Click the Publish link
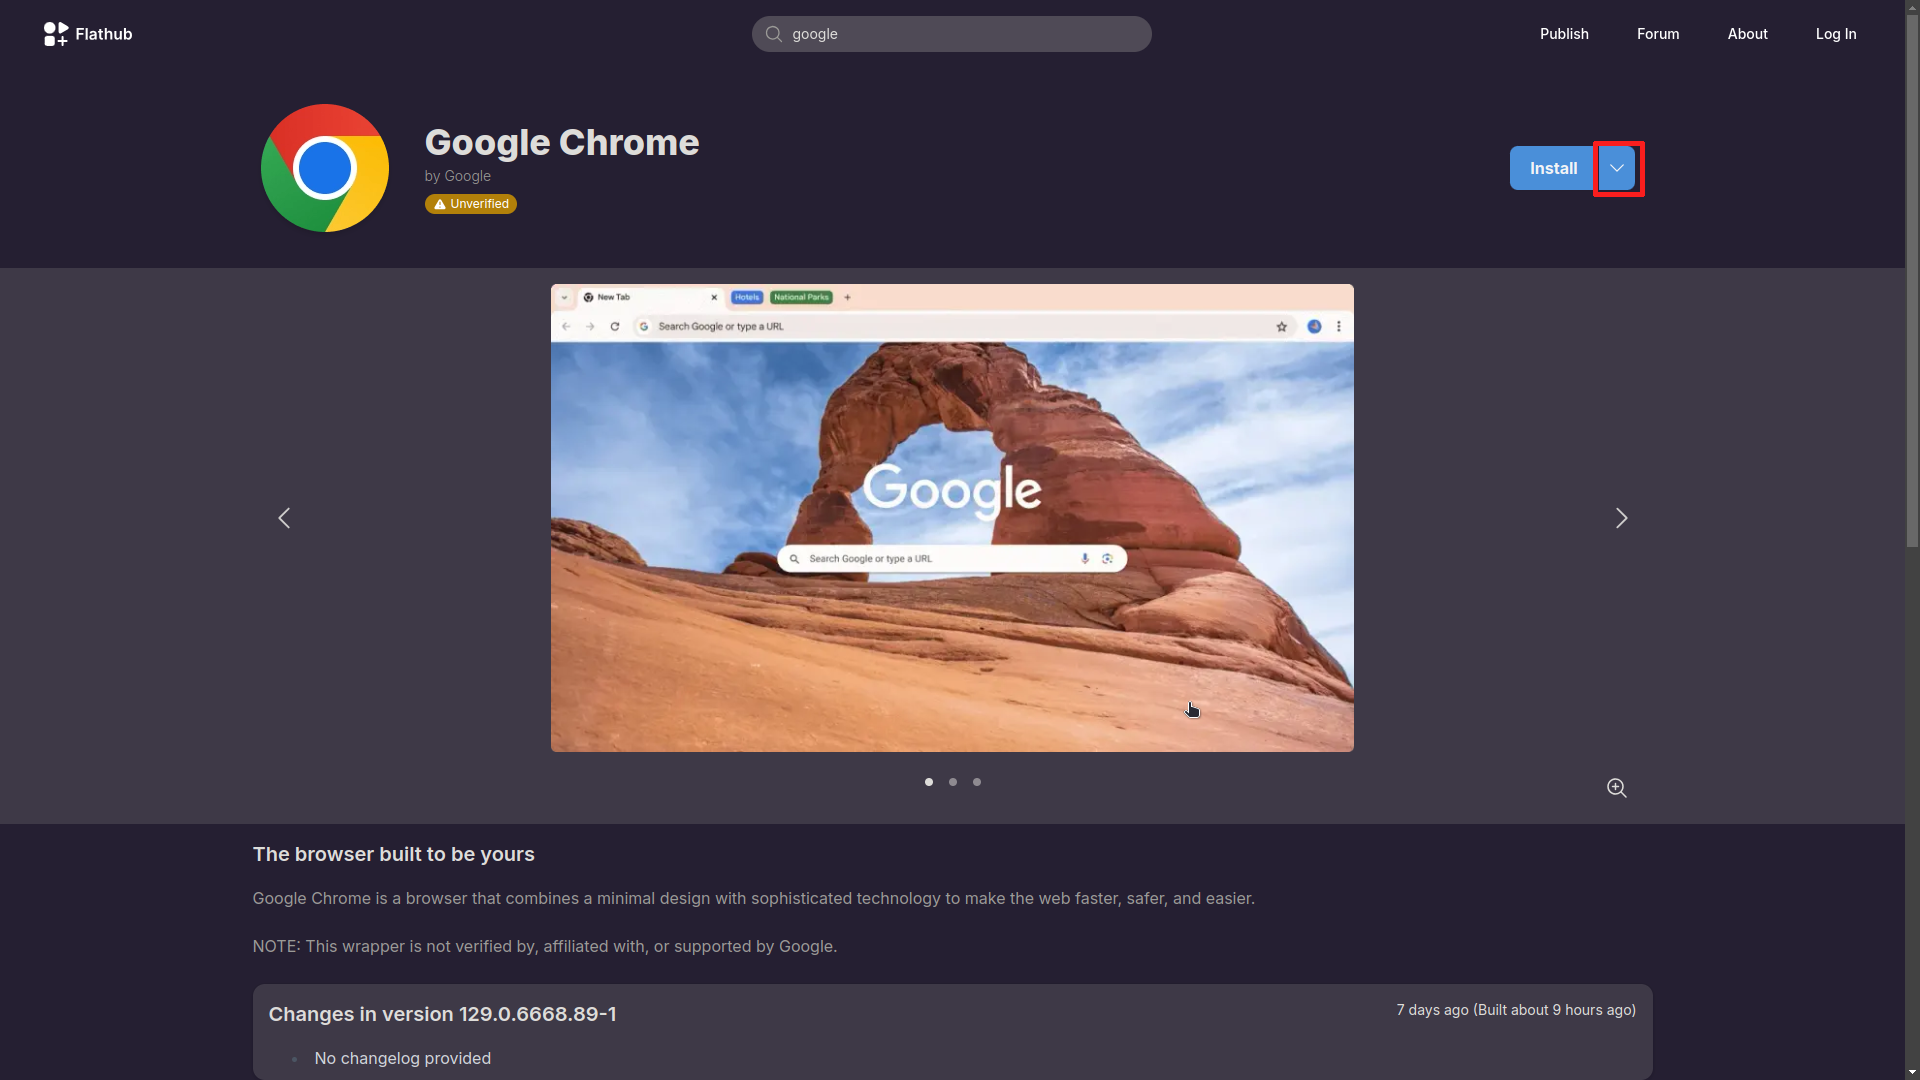Viewport: 1920px width, 1080px height. click(1564, 33)
